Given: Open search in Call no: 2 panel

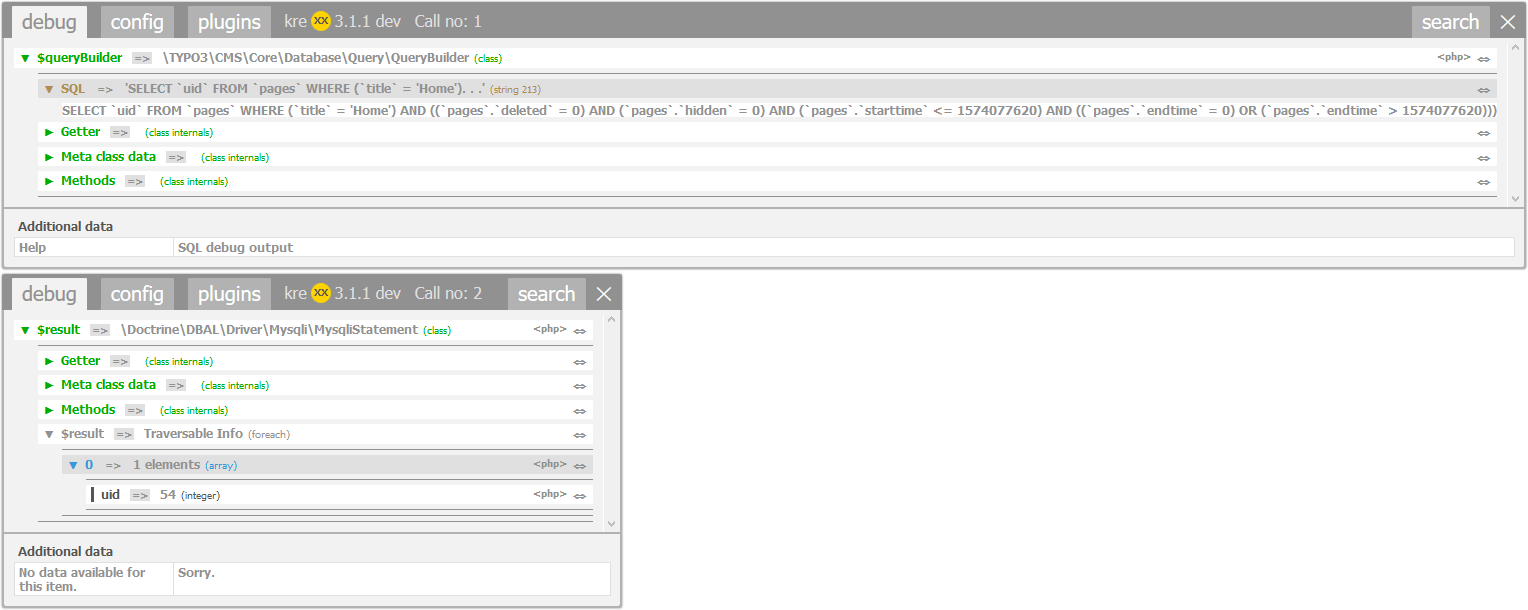Looking at the screenshot, I should tap(546, 294).
